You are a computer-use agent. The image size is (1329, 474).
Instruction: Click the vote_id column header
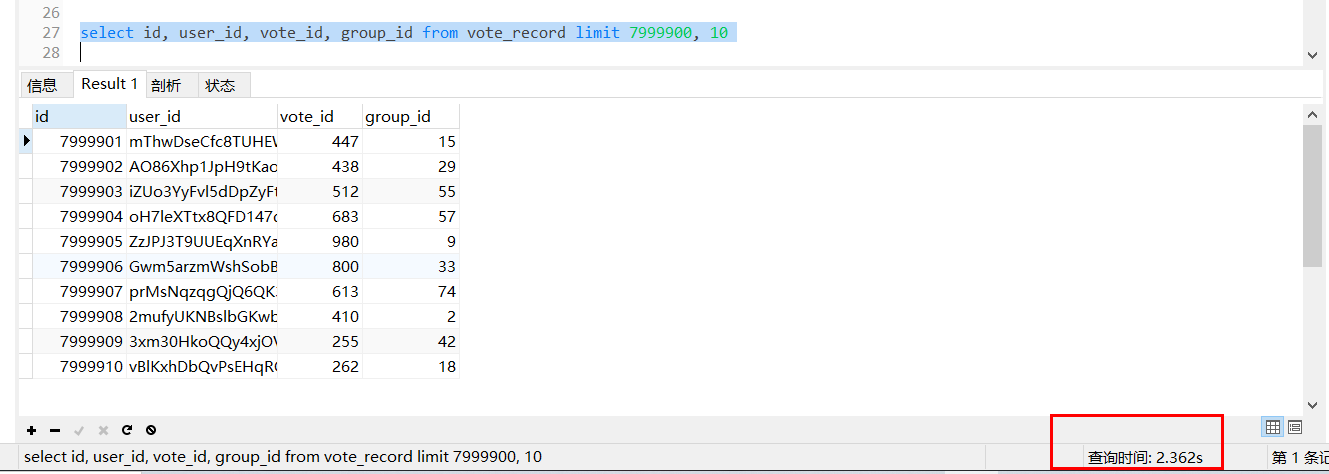point(318,117)
